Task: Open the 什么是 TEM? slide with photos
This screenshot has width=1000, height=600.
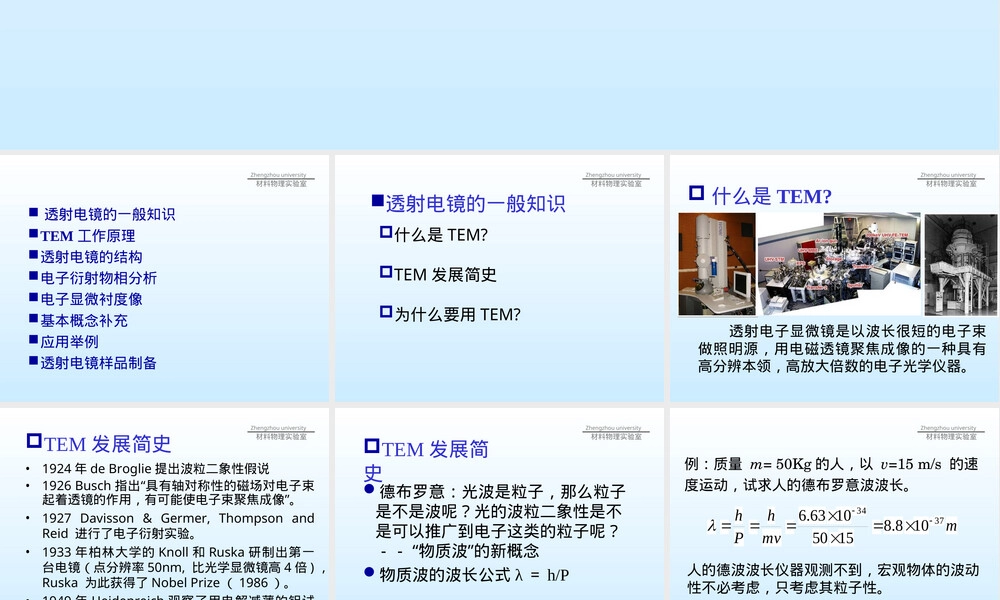Action: coord(835,278)
